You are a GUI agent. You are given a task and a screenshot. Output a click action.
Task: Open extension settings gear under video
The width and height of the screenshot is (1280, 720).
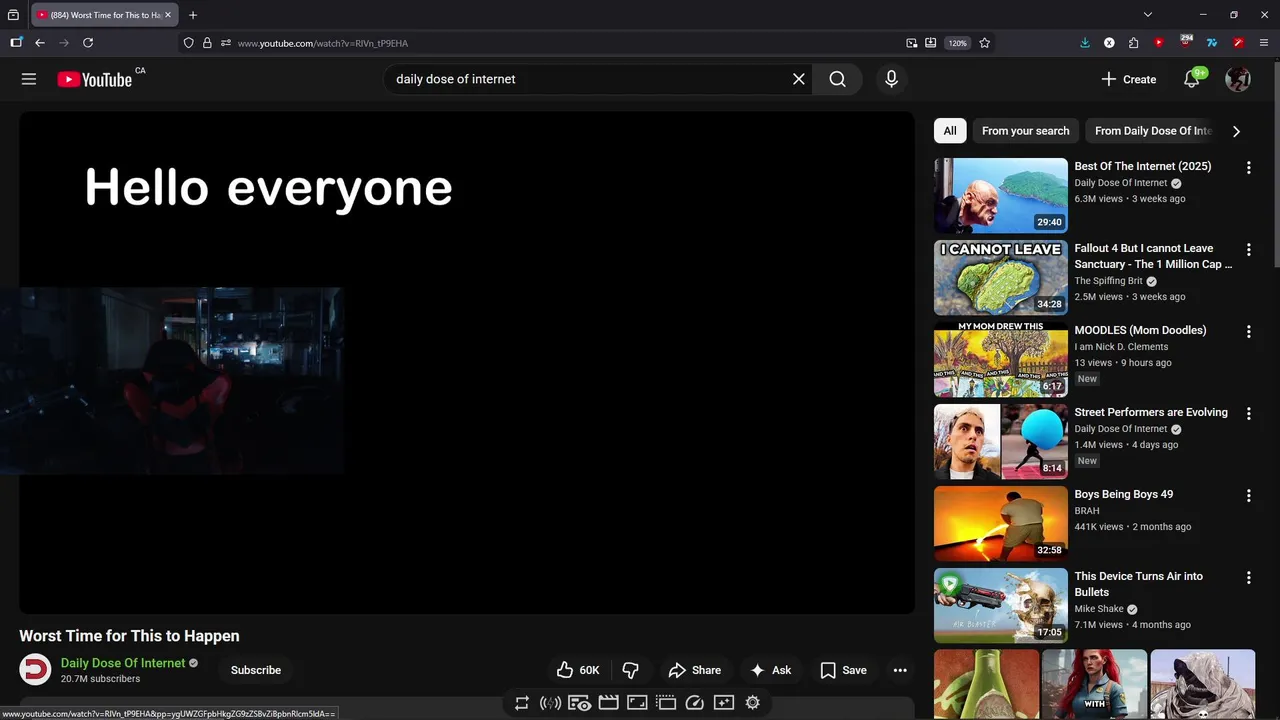pyautogui.click(x=753, y=703)
